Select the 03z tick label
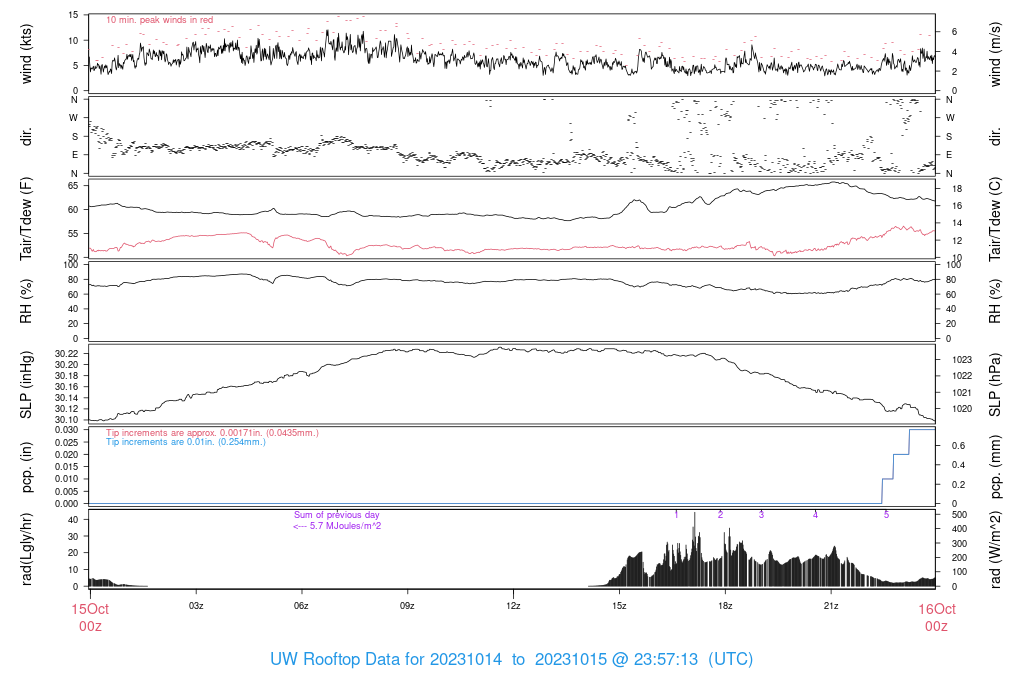 (x=196, y=606)
